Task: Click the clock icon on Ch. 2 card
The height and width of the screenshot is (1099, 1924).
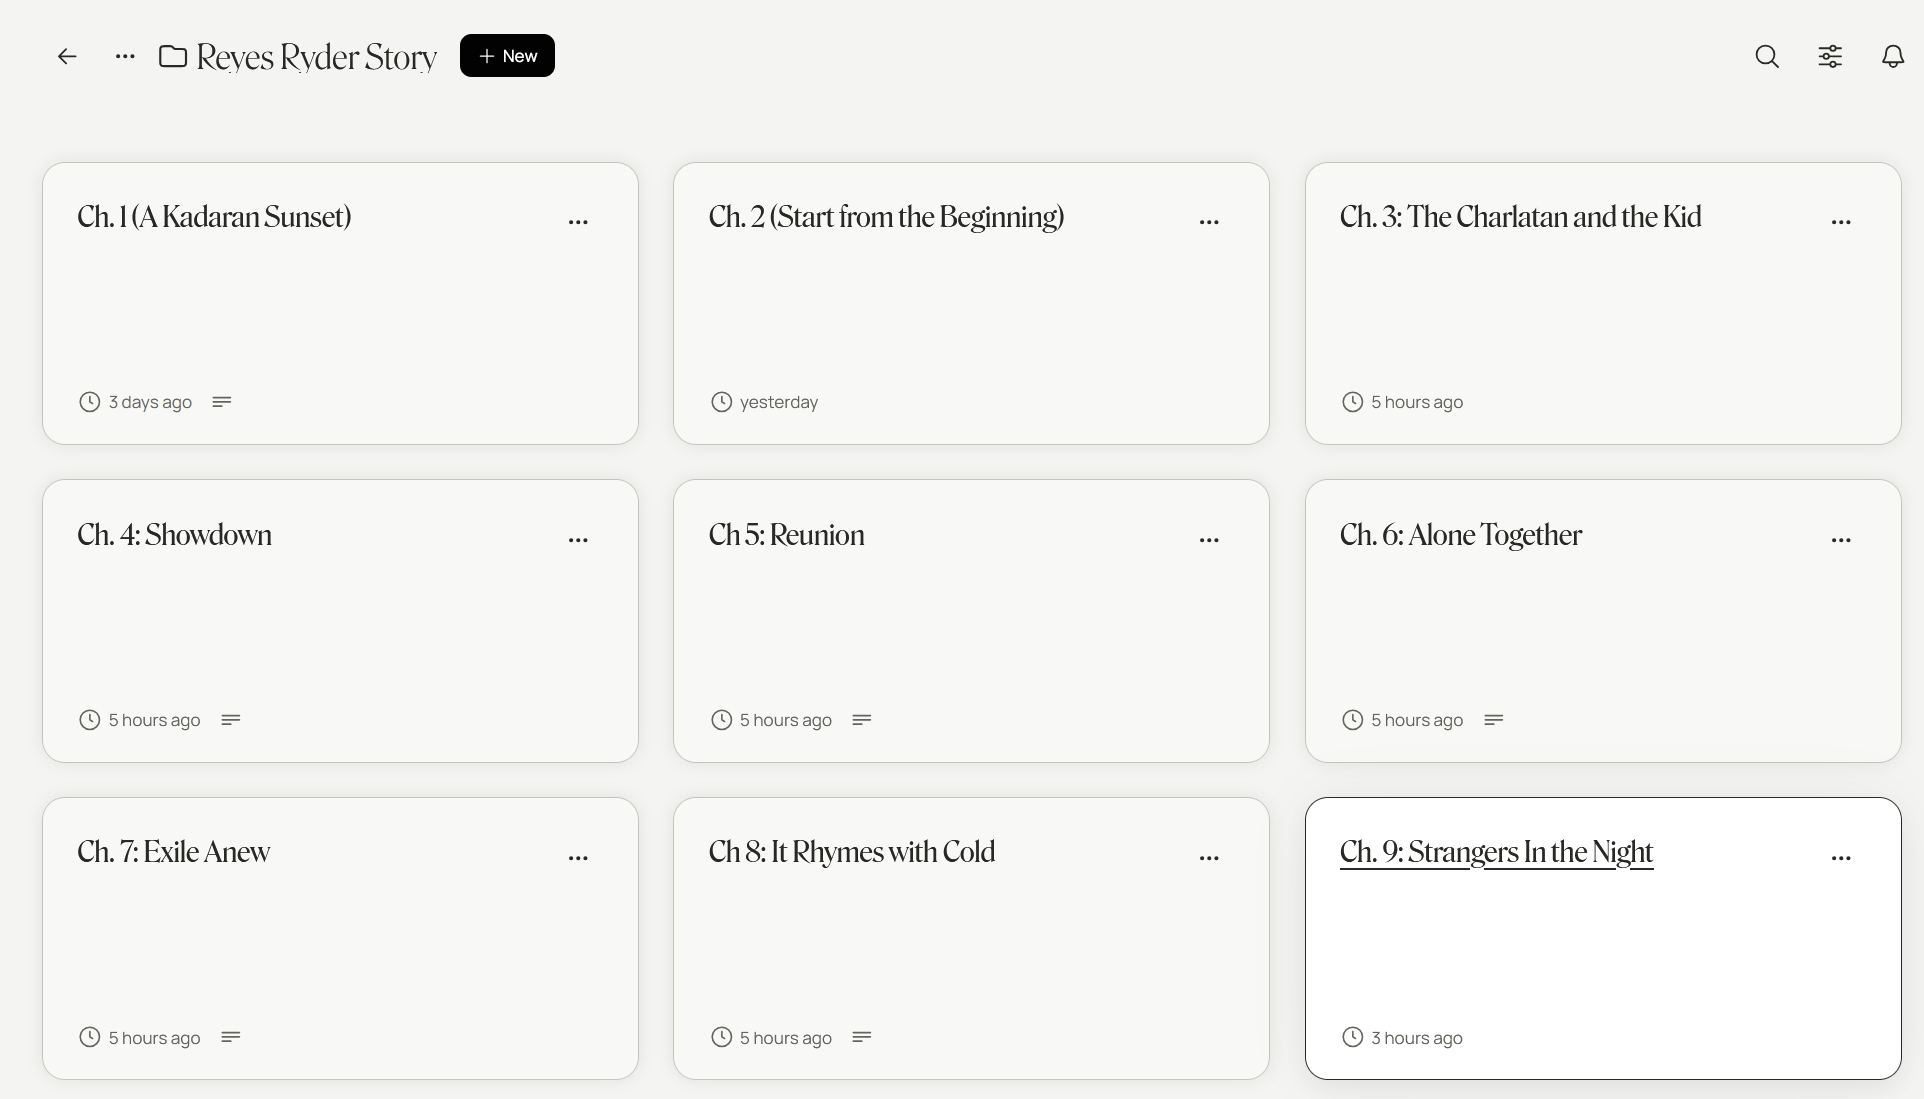Action: 721,402
